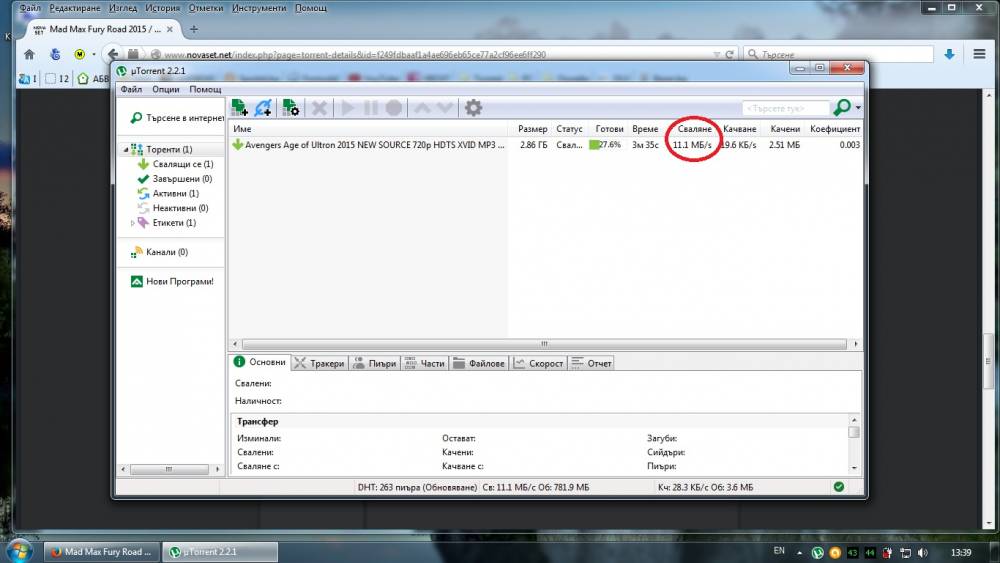Close the Mad Max Fury Road tab
This screenshot has width=1000, height=563.
(x=170, y=29)
